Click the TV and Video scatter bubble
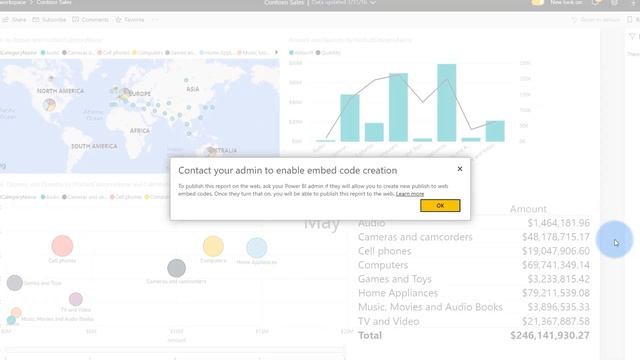The image size is (640, 360). 76,299
